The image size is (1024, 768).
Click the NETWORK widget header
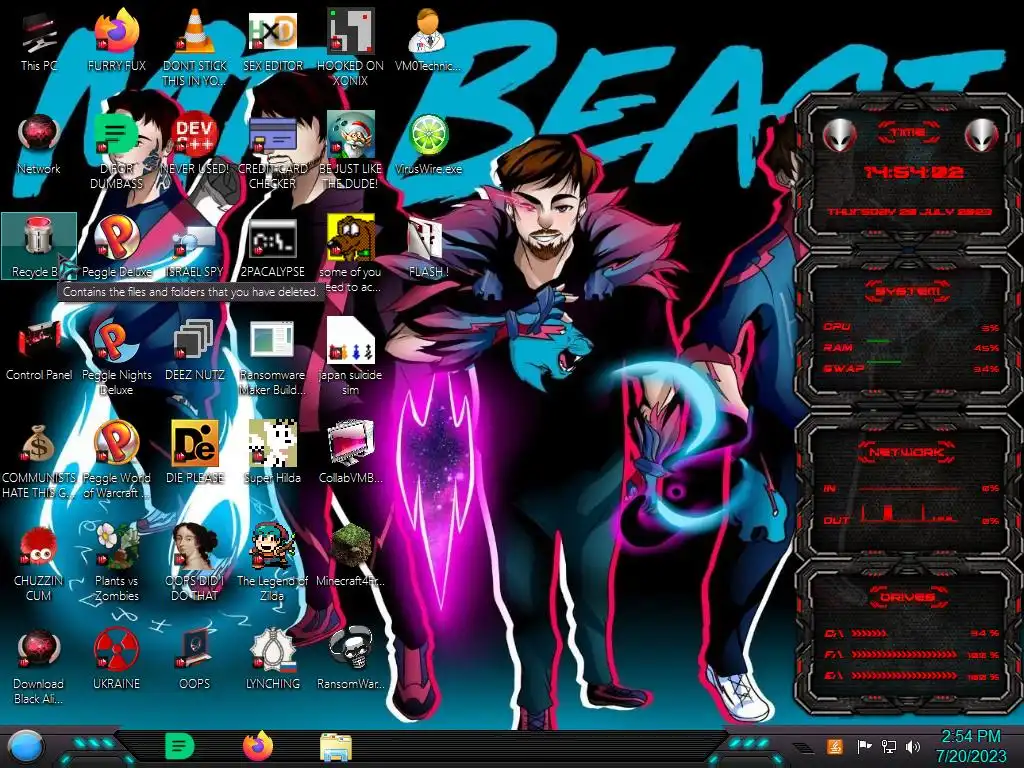tap(908, 452)
